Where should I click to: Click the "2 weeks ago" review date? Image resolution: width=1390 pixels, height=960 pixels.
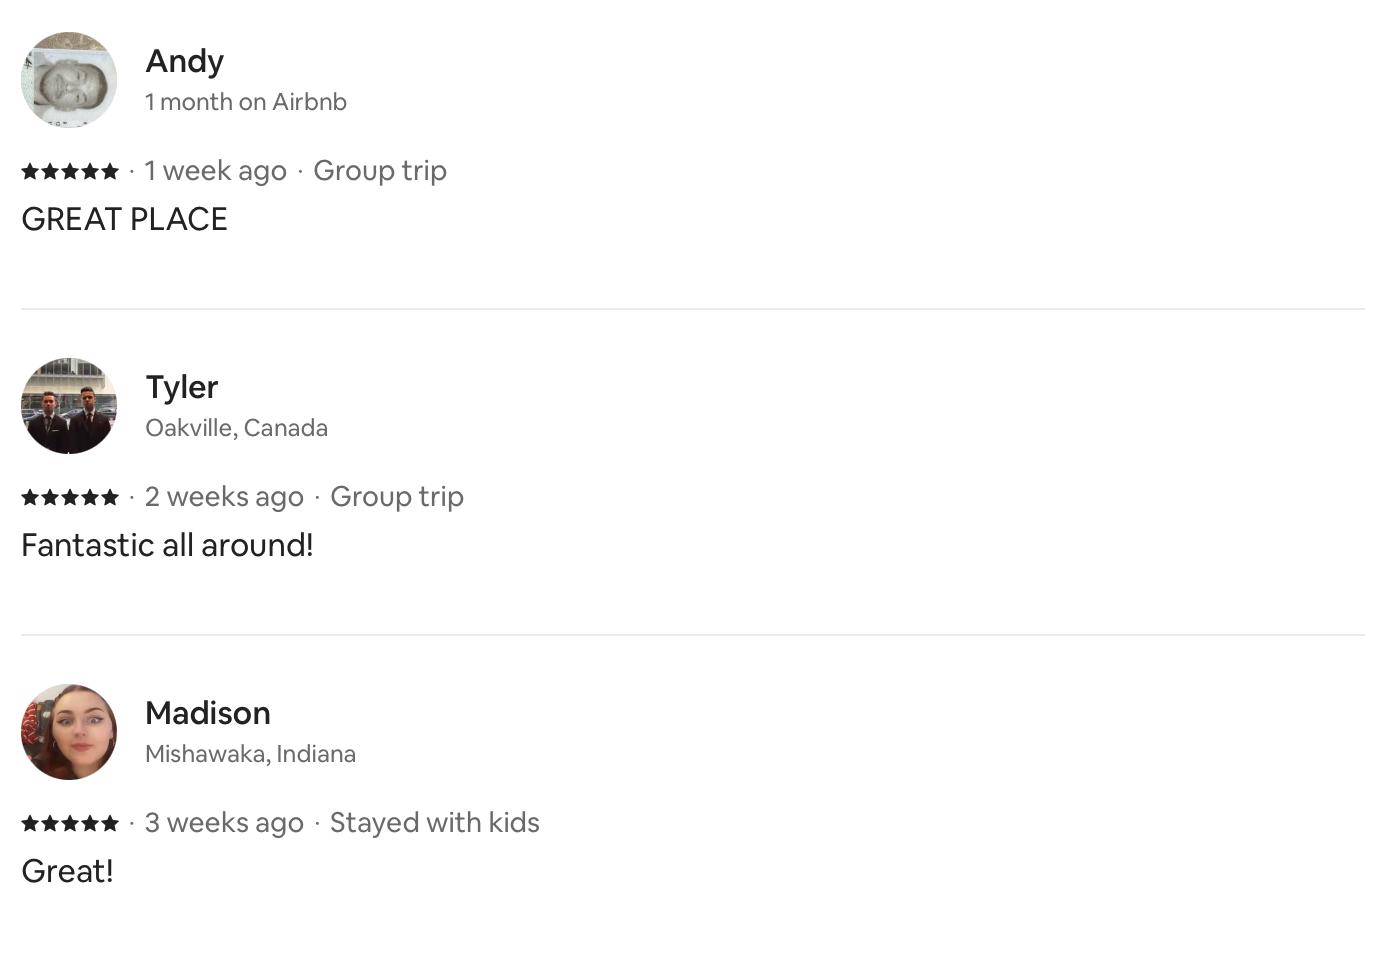pos(224,497)
